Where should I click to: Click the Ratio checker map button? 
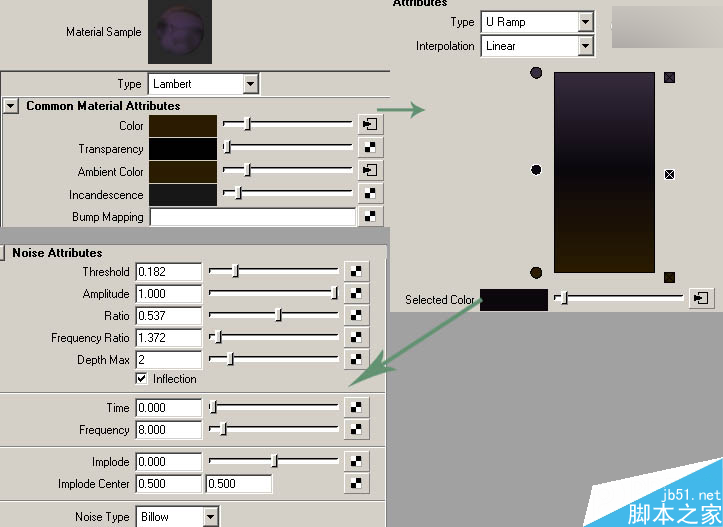[356, 315]
